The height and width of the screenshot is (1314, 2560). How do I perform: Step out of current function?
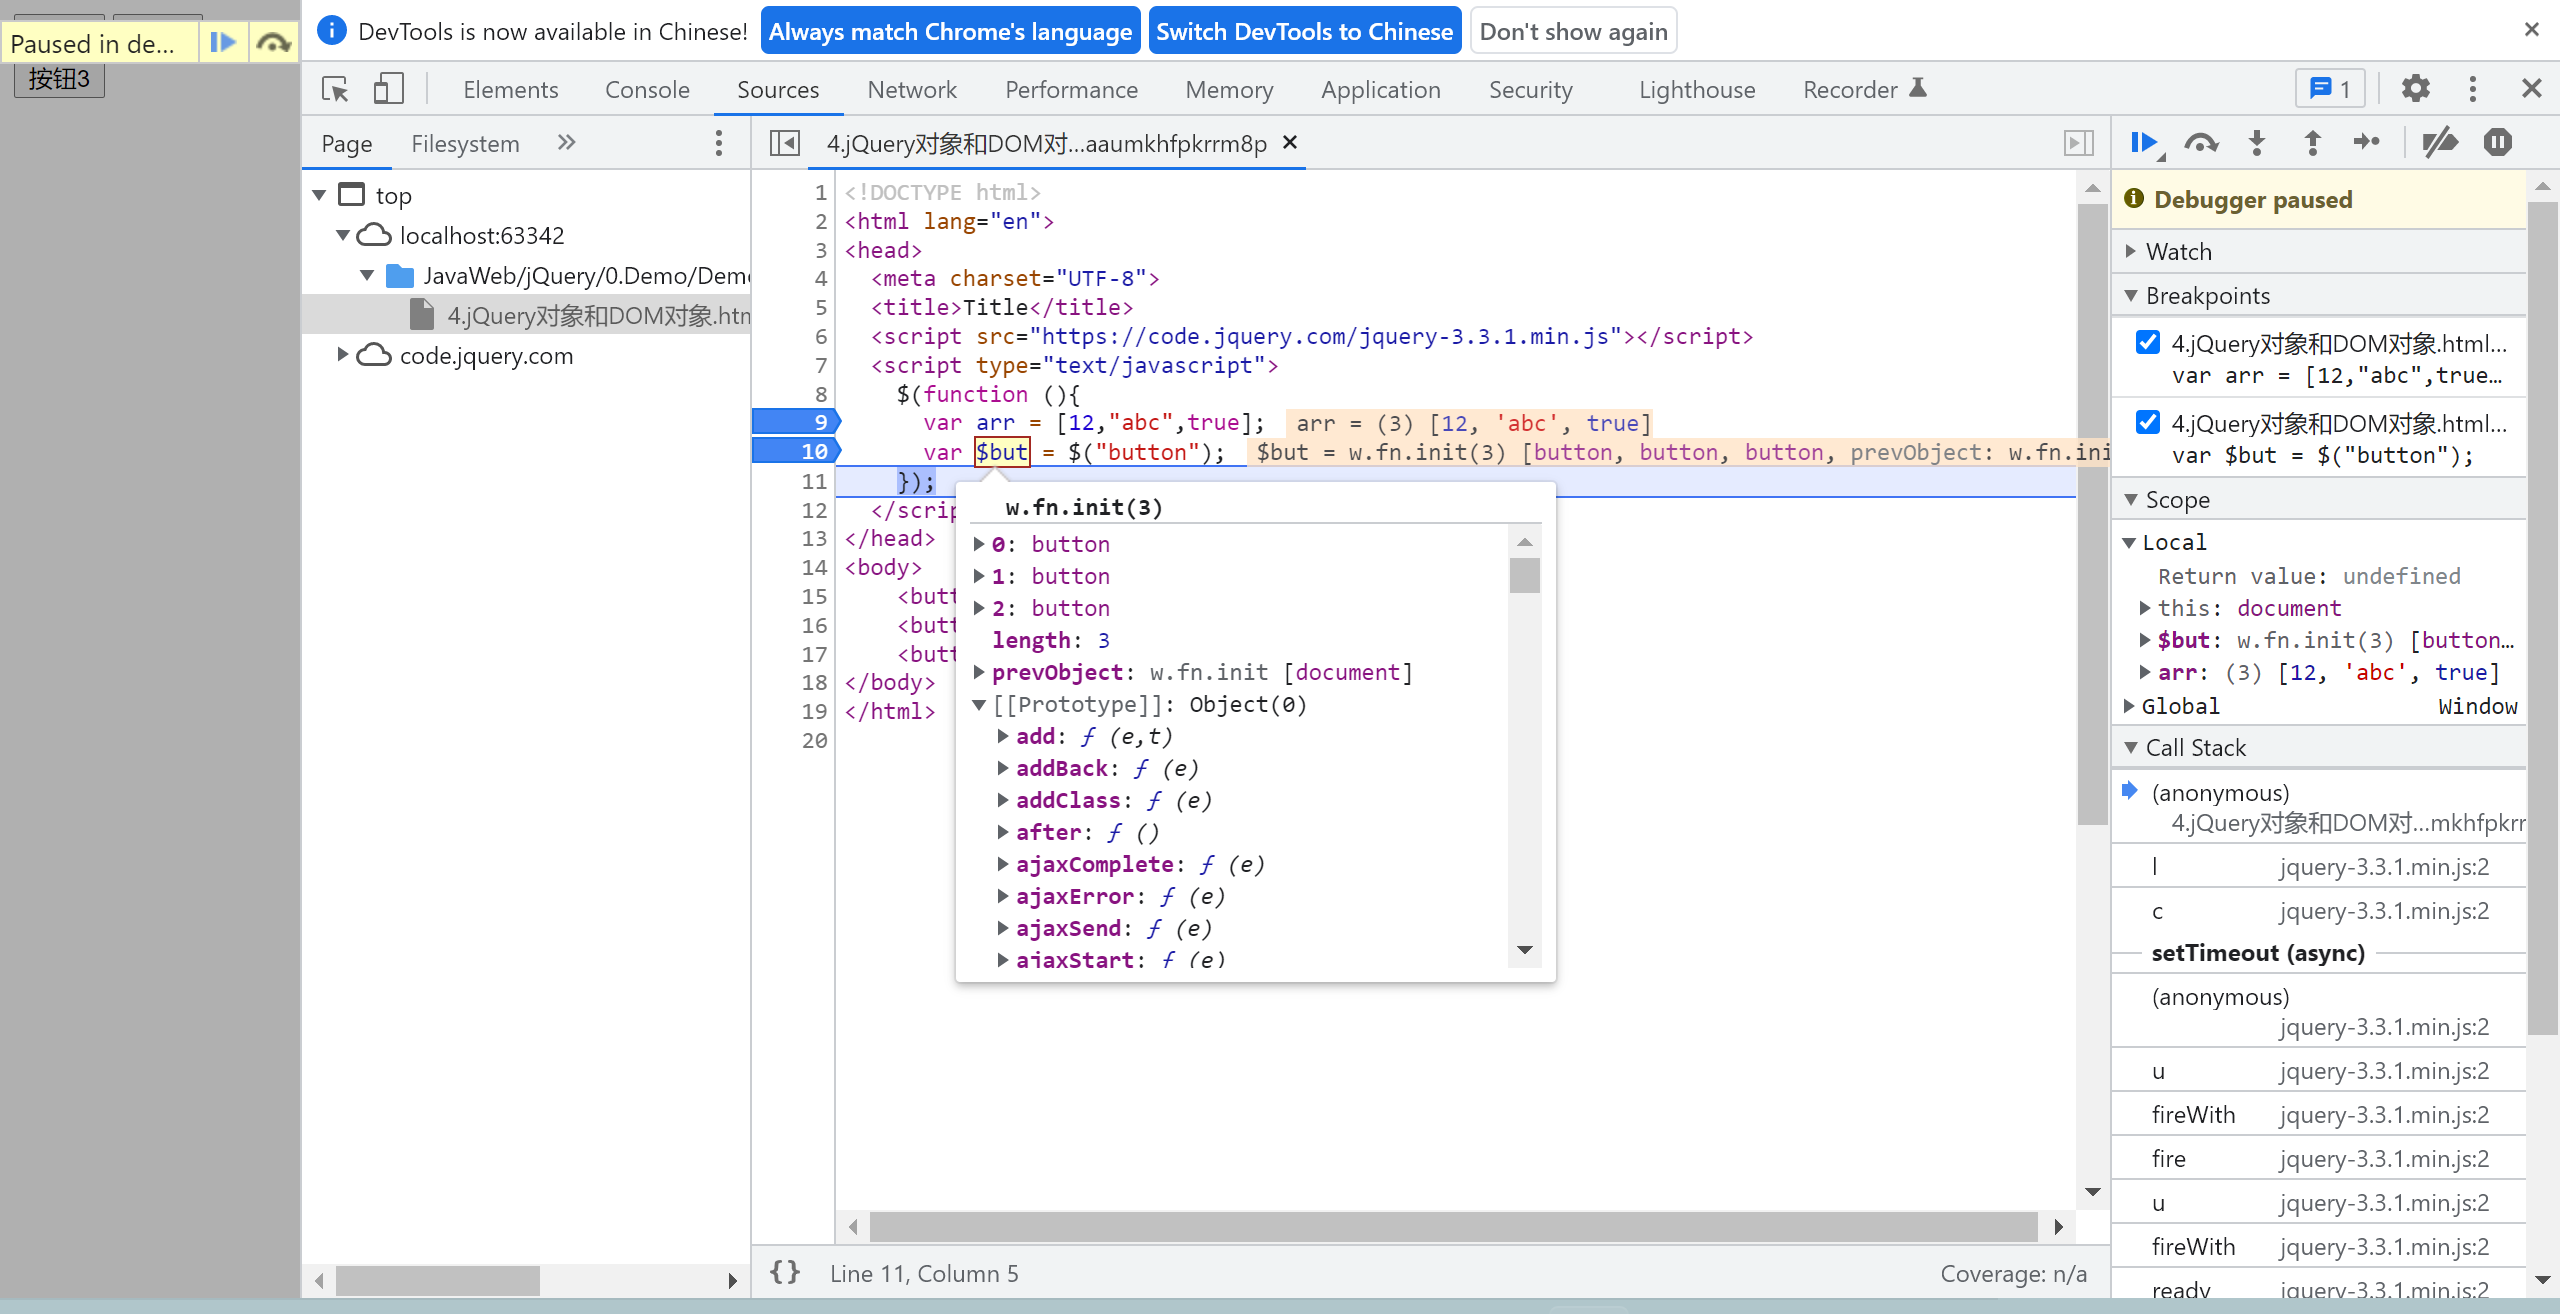[2313, 143]
